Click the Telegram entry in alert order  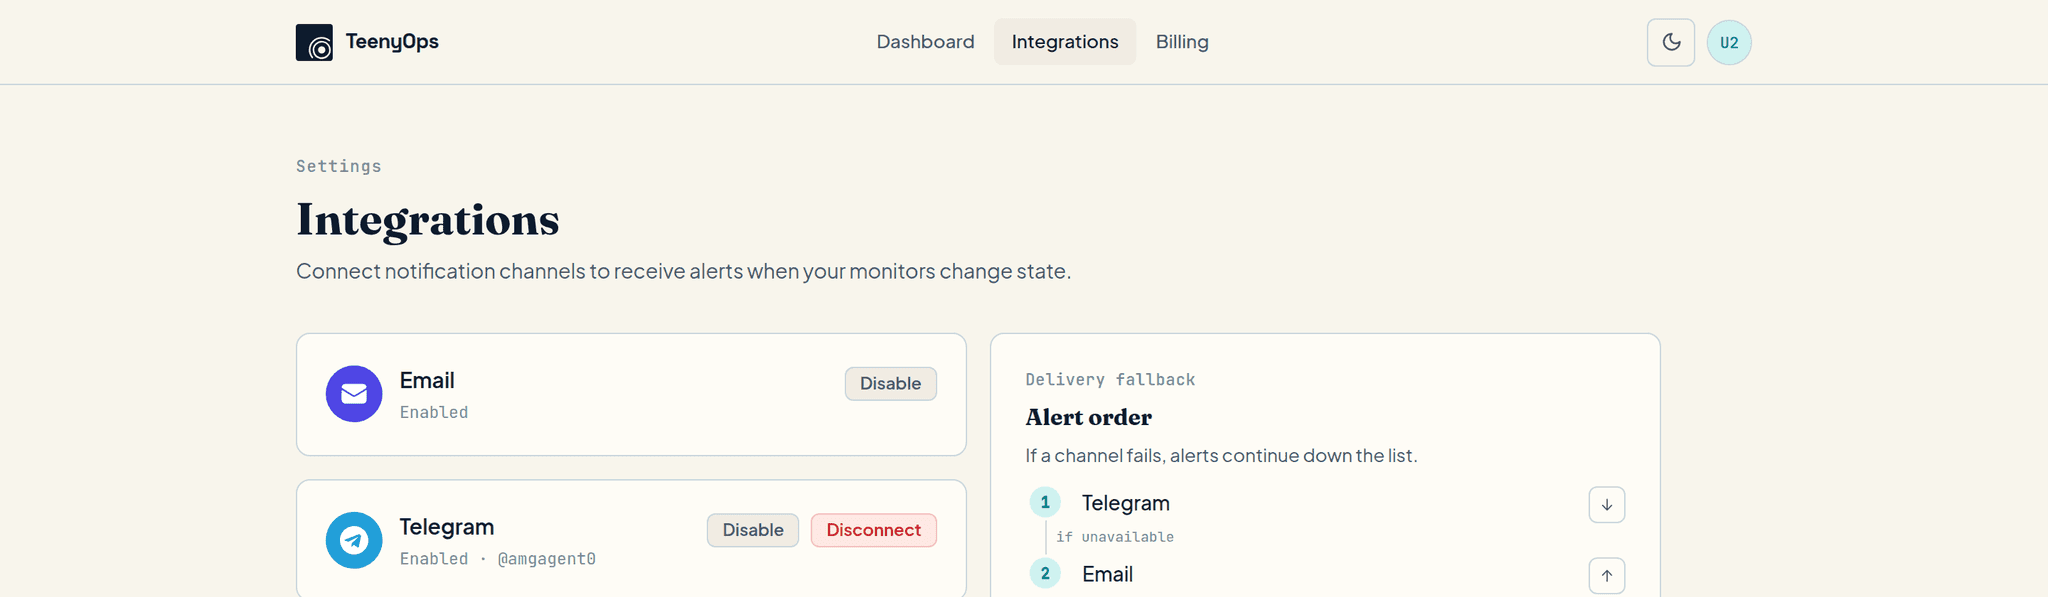coord(1126,503)
